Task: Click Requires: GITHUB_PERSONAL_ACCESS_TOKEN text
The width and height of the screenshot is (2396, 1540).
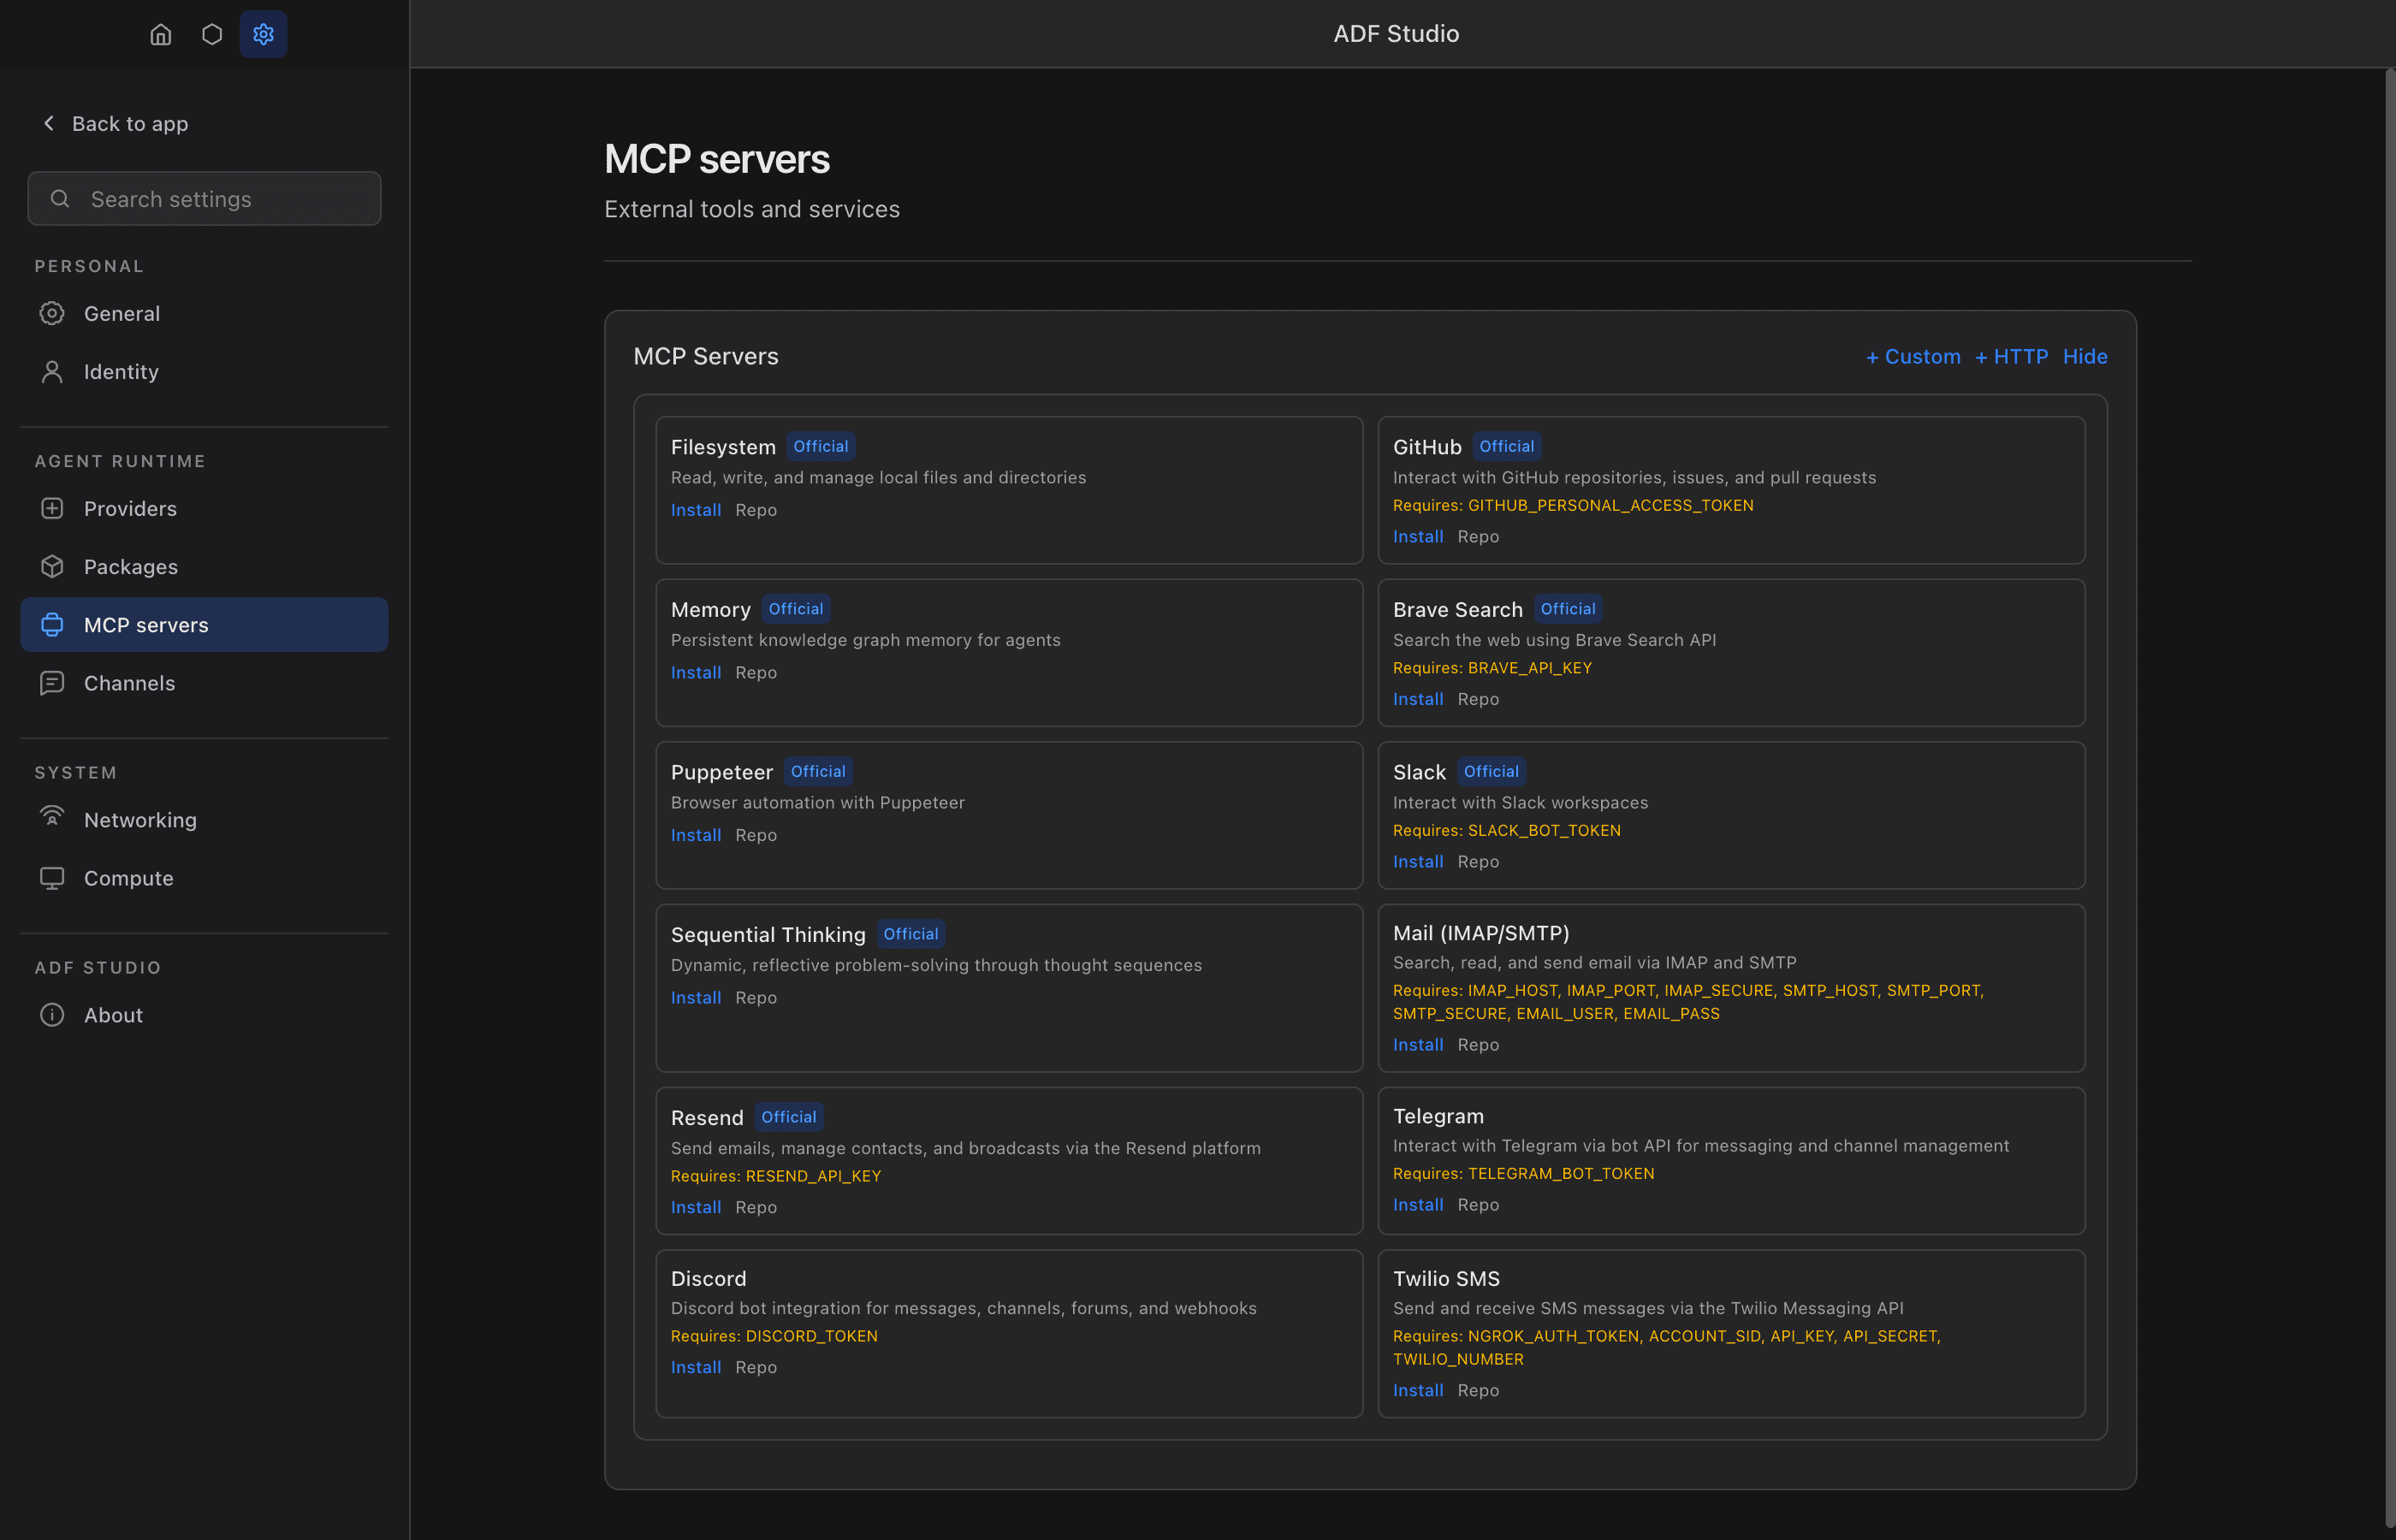Action: [x=1573, y=505]
